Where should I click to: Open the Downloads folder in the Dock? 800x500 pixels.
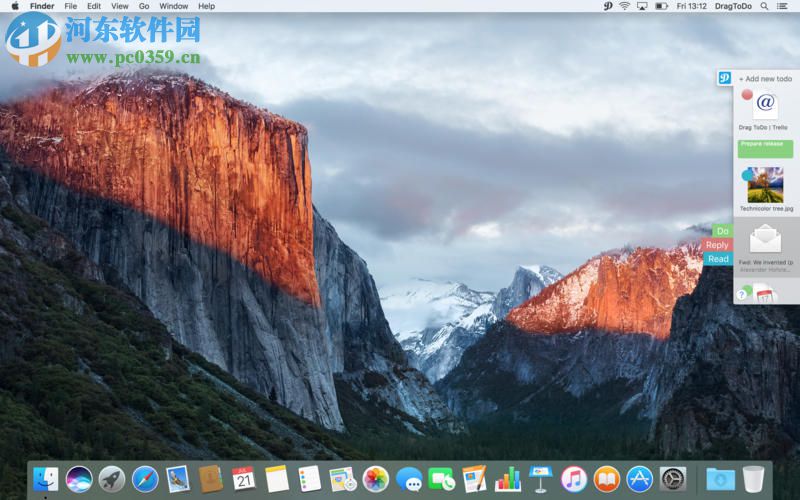720,479
